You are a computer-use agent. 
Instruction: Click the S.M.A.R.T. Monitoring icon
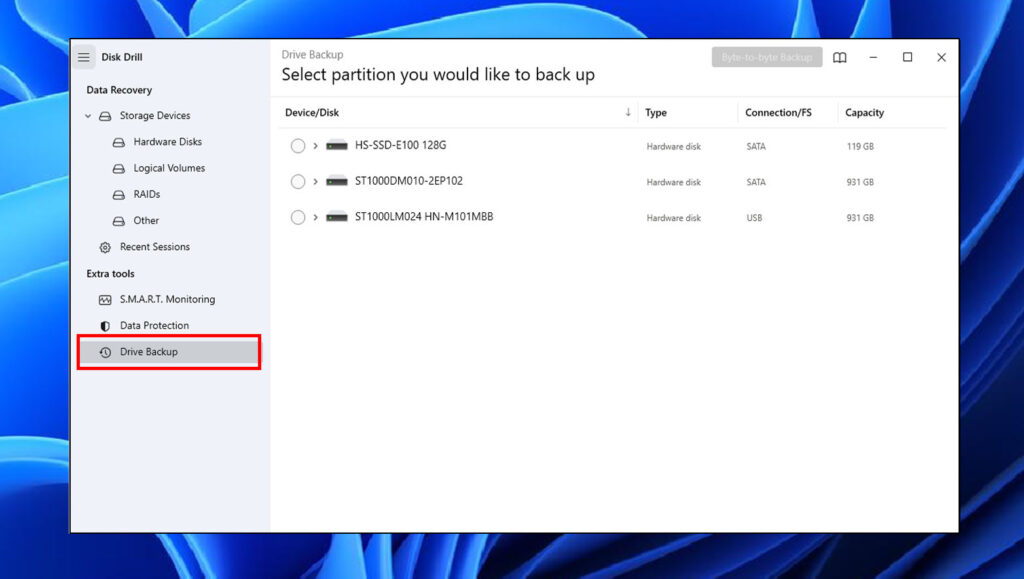point(104,299)
